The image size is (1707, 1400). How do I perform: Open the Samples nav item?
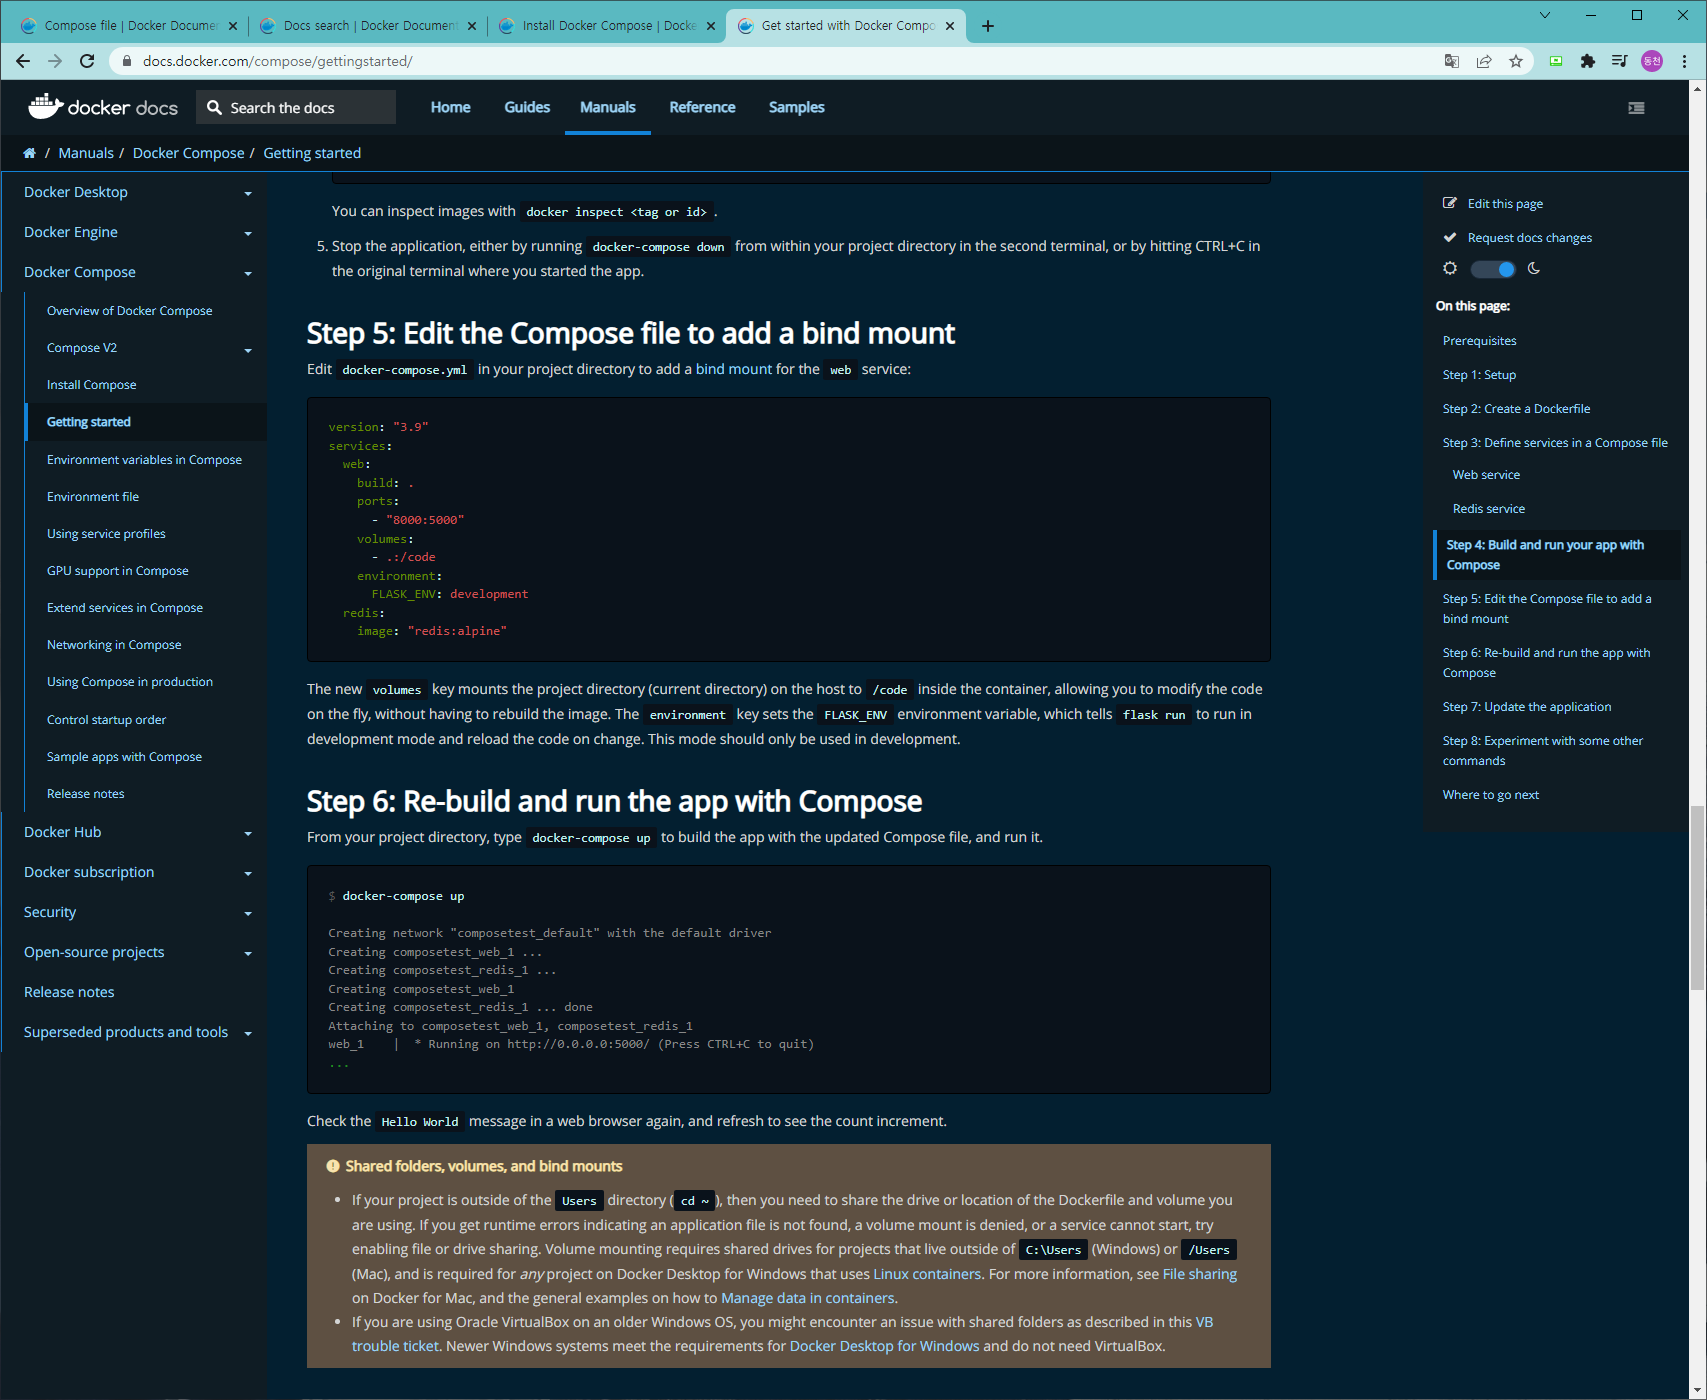[797, 107]
